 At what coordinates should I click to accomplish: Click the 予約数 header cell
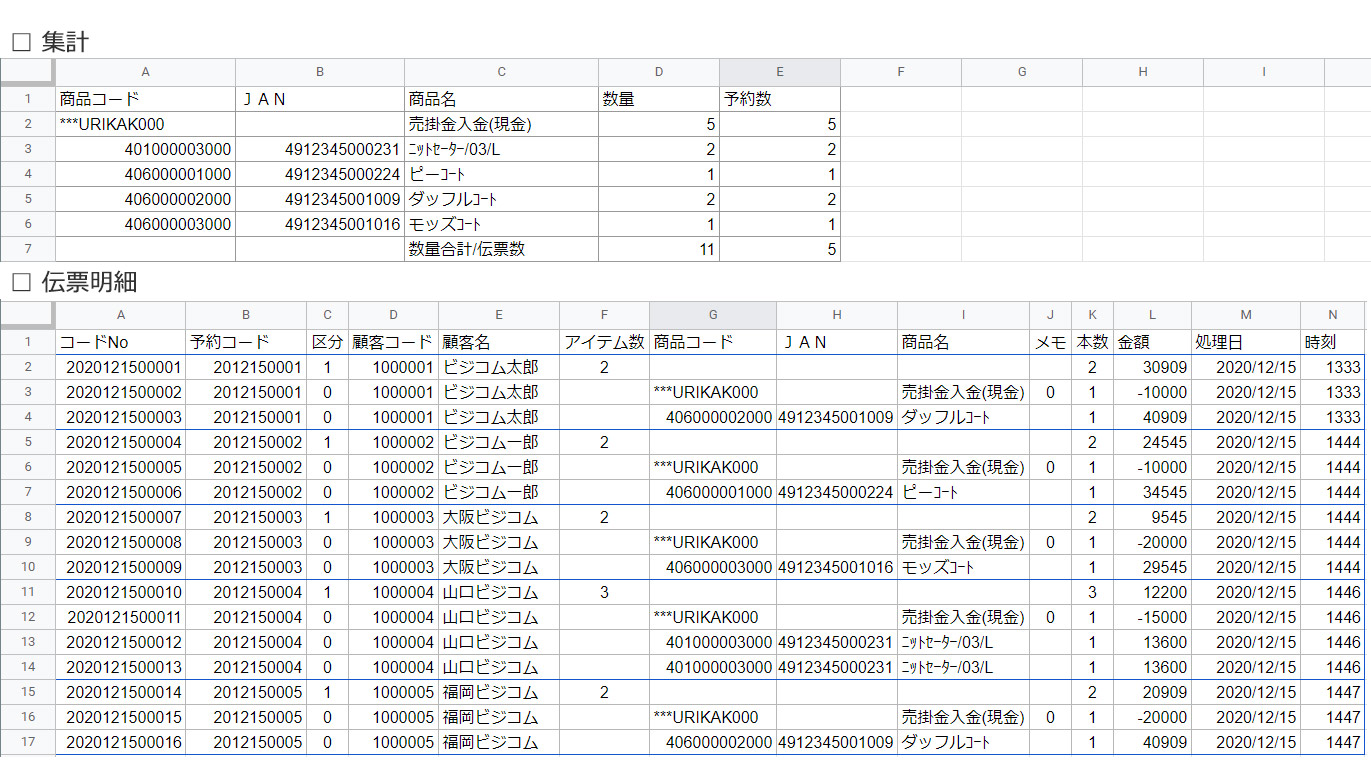coord(779,99)
